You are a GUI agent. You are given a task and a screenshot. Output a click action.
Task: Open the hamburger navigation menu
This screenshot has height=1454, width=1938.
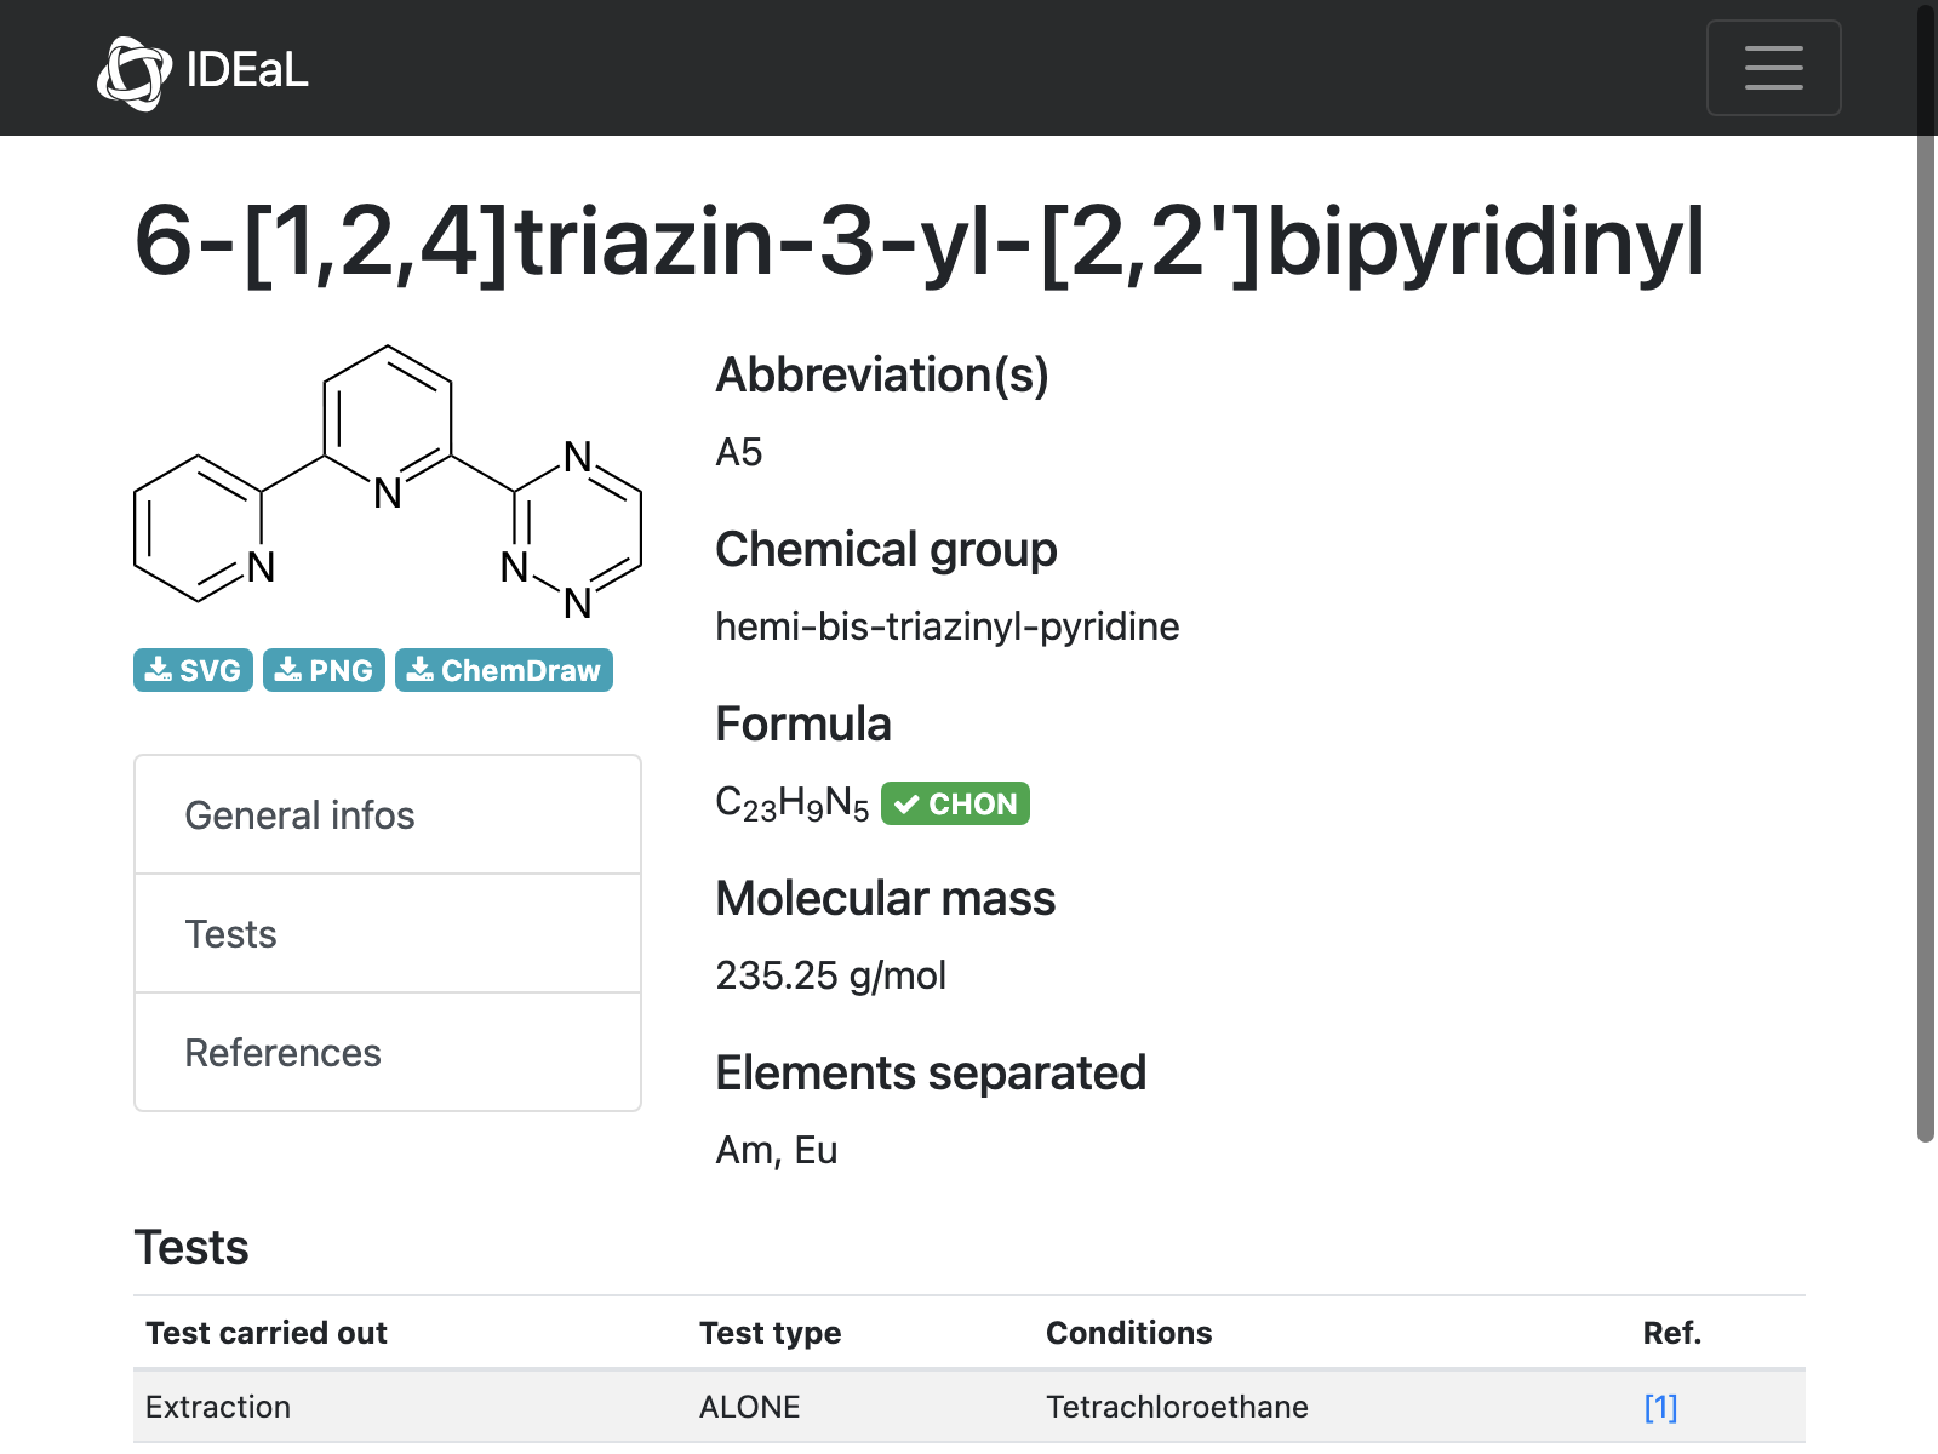pyautogui.click(x=1773, y=68)
